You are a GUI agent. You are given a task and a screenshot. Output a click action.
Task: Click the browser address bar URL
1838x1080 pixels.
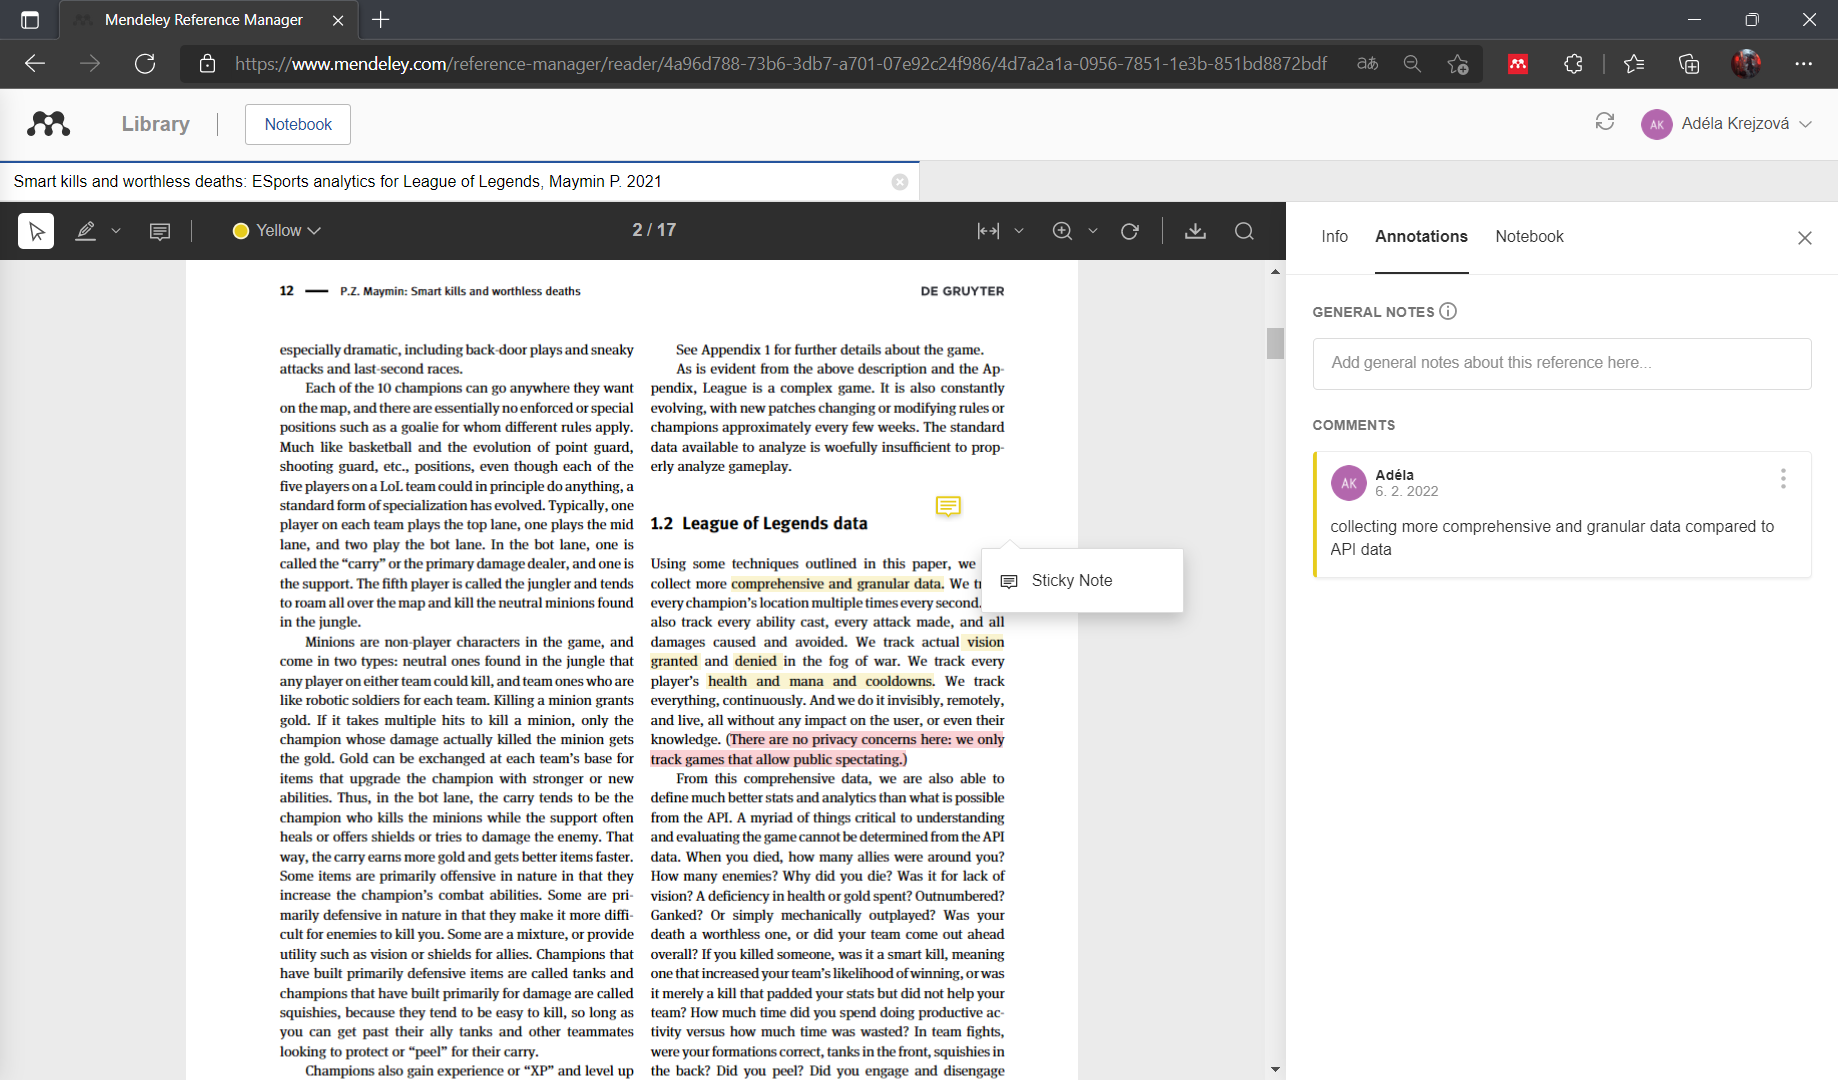[x=781, y=64]
